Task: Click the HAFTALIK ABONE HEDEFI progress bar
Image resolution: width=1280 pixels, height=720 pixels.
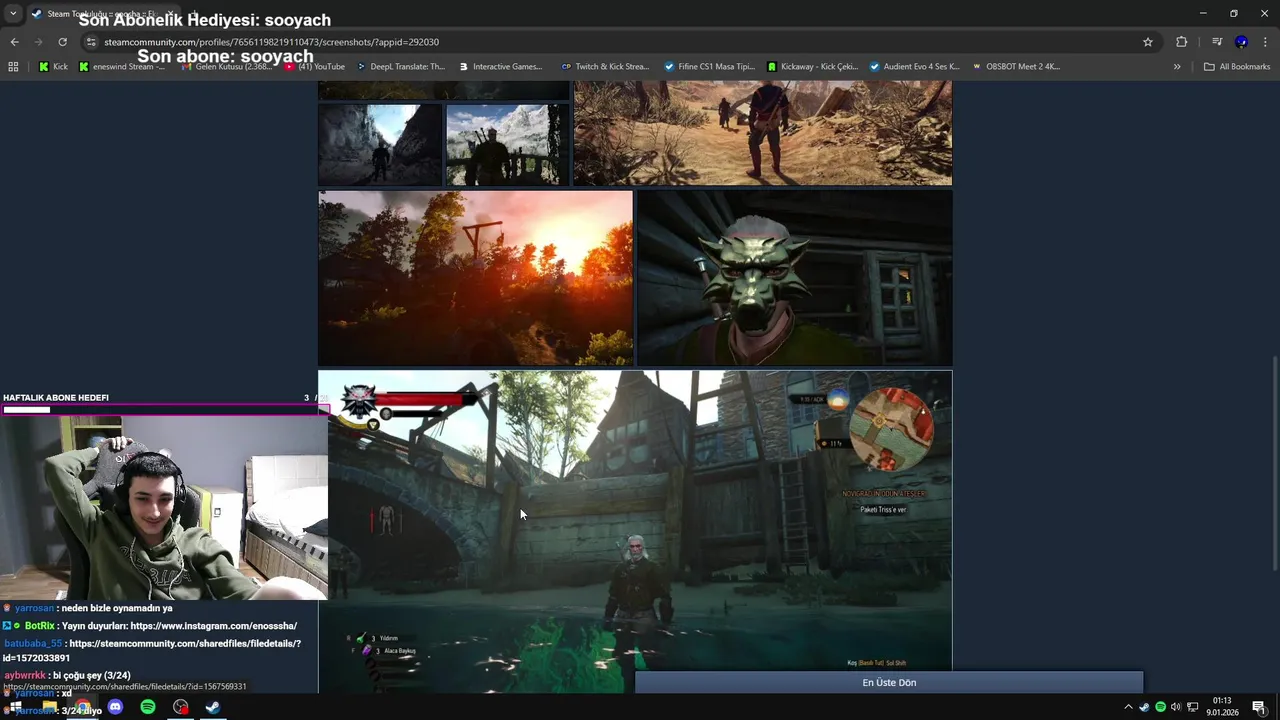Action: tap(165, 410)
